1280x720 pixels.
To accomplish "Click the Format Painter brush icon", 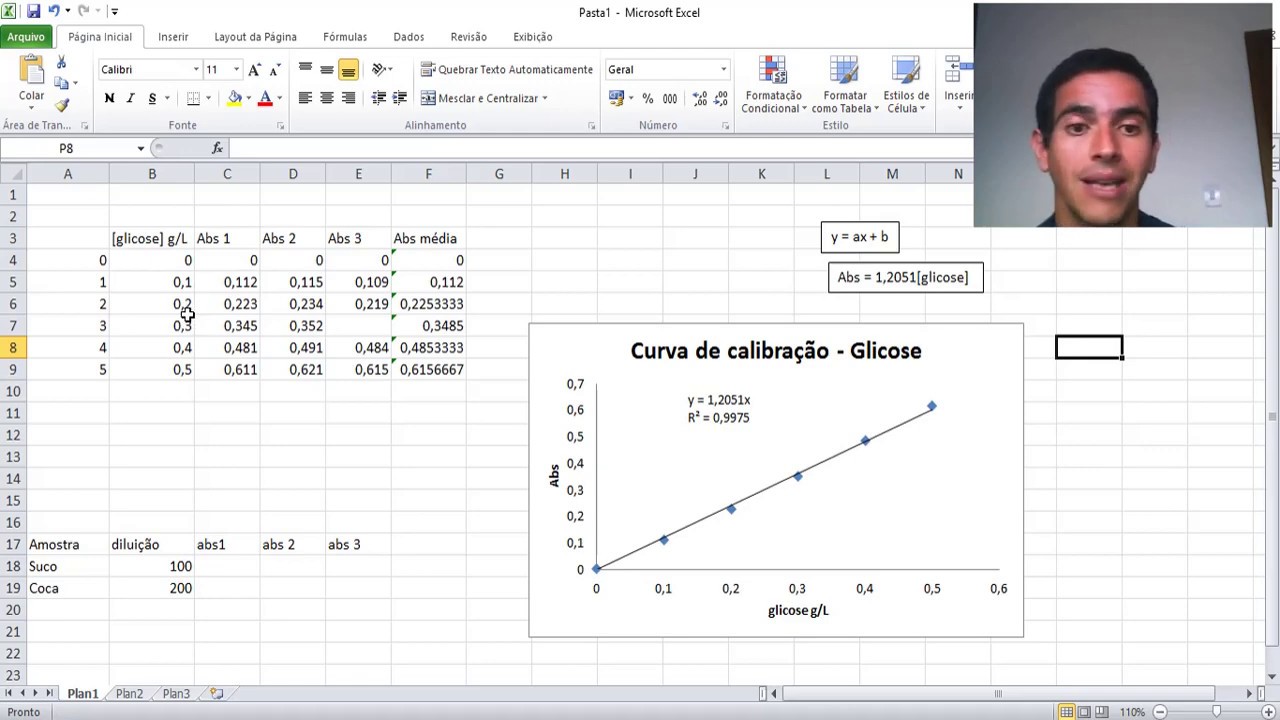I will click(62, 105).
